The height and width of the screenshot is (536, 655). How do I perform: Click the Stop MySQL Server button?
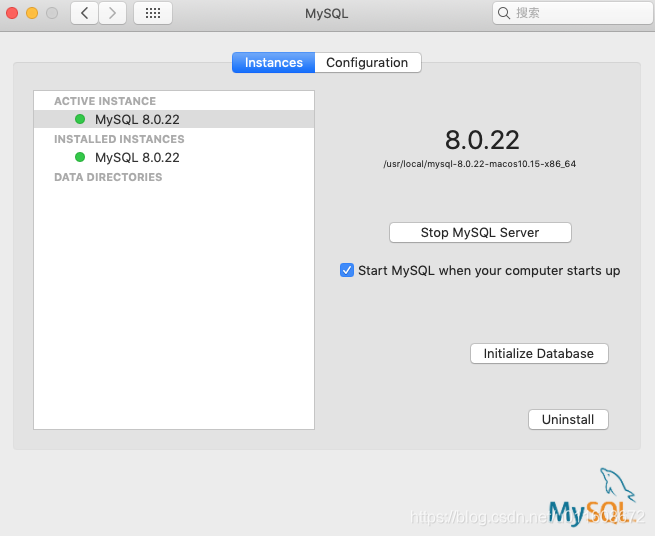[480, 232]
